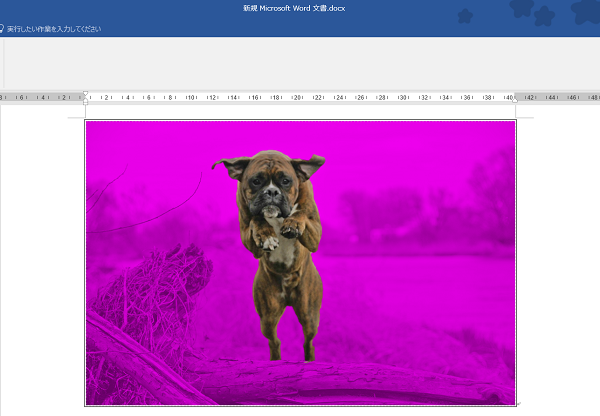The height and width of the screenshot is (416, 600).
Task: Click the small handle at picture's bottom-right corner
Action: point(518,404)
